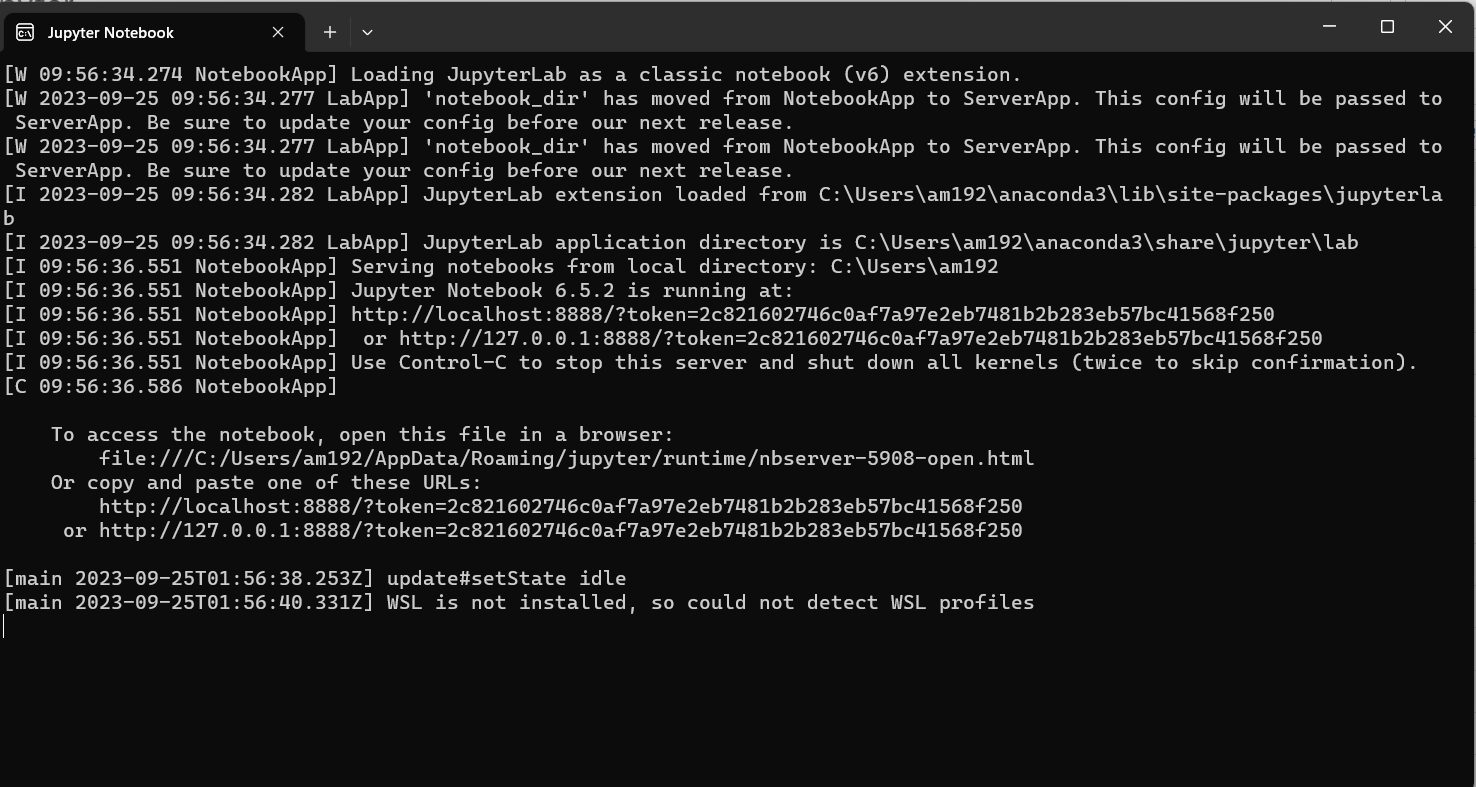
Task: Click the JupyterLab extension loaded log line
Action: tap(700, 194)
